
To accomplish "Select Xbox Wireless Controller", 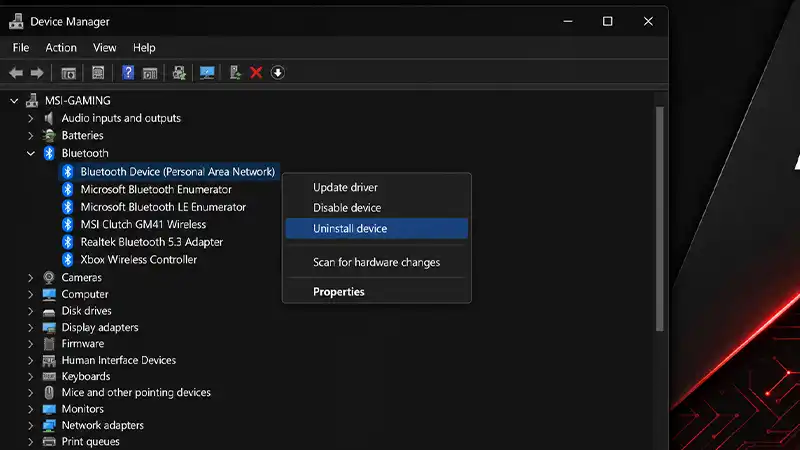I will pyautogui.click(x=139, y=260).
